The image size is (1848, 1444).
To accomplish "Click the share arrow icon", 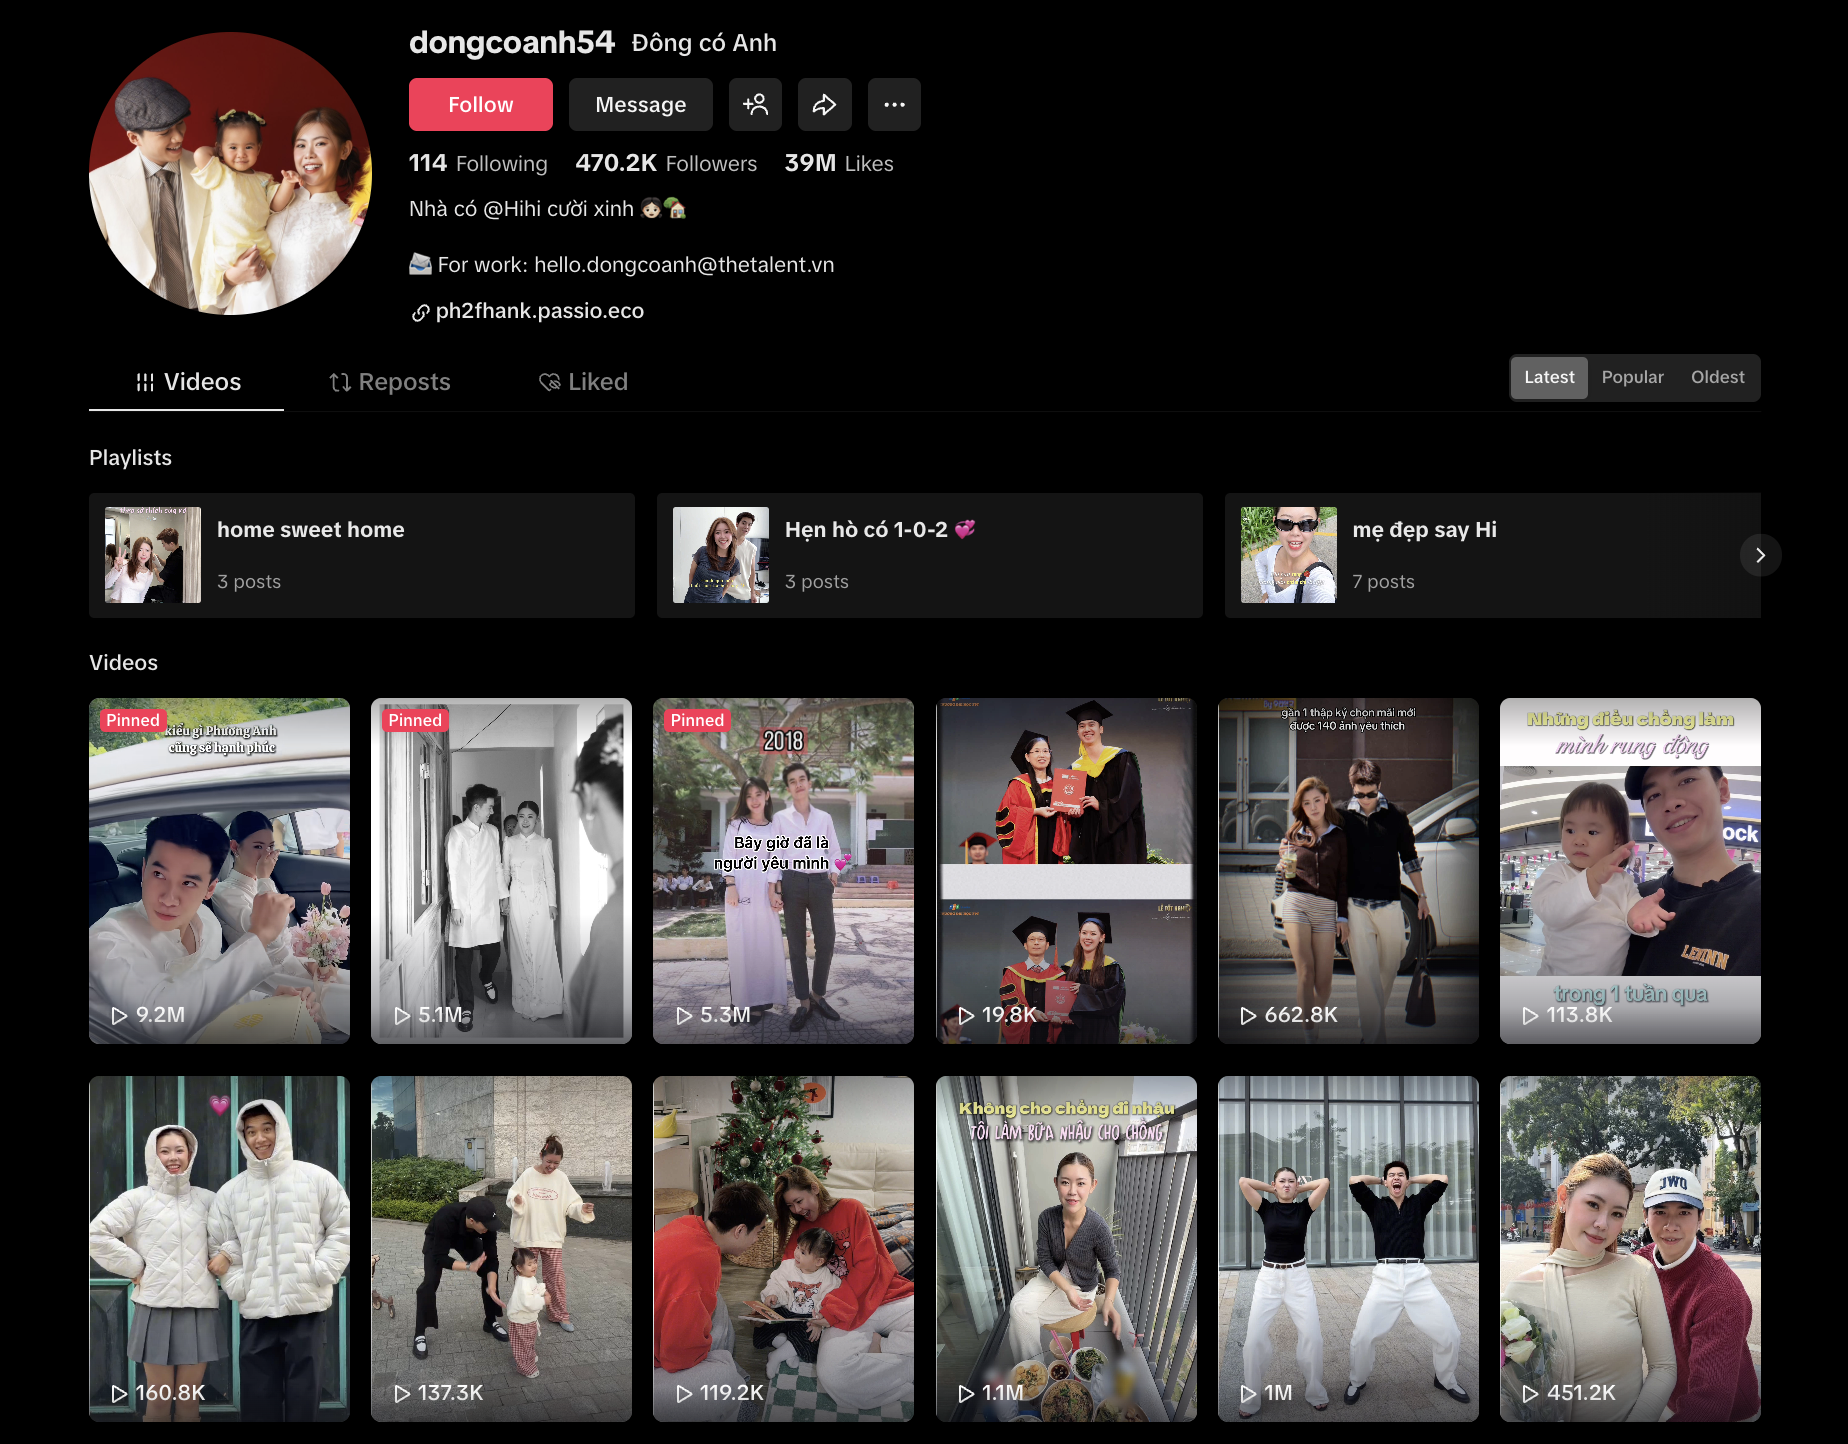I will click(824, 104).
